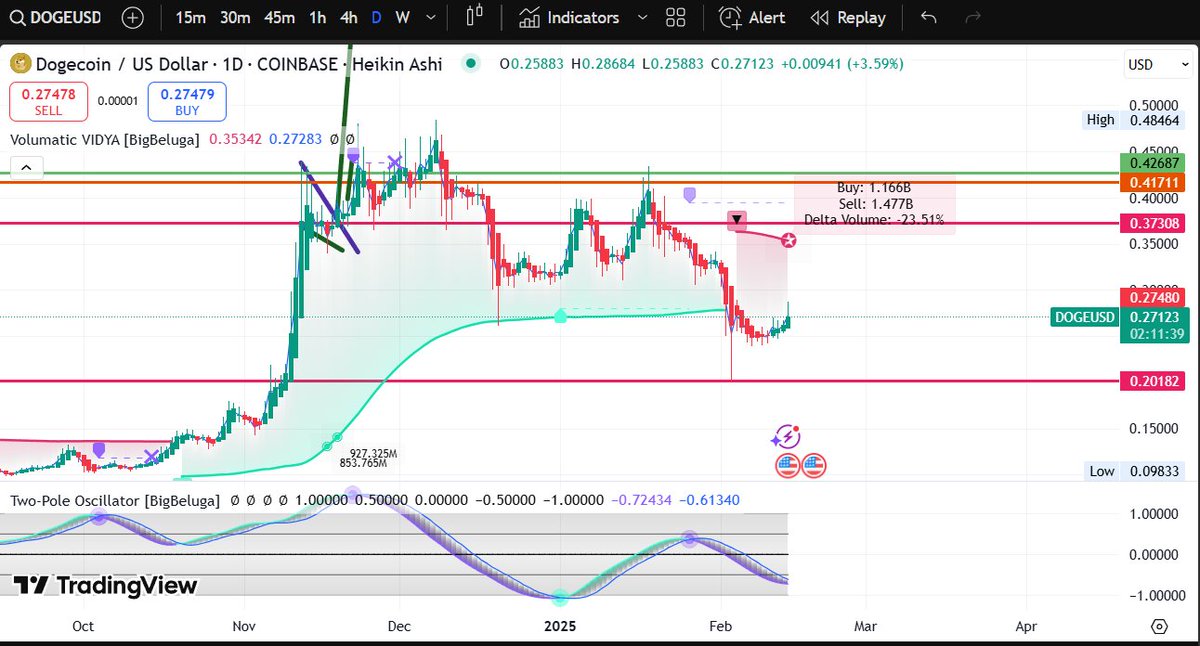Select the Volumatic VIDYA indicator legend
The height and width of the screenshot is (646, 1200).
click(106, 139)
